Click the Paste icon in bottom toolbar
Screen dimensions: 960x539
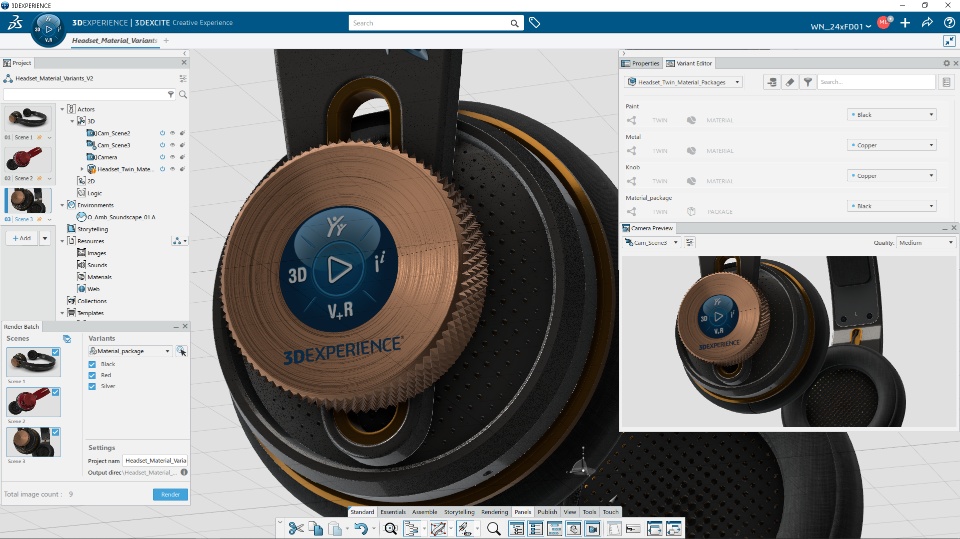point(335,528)
